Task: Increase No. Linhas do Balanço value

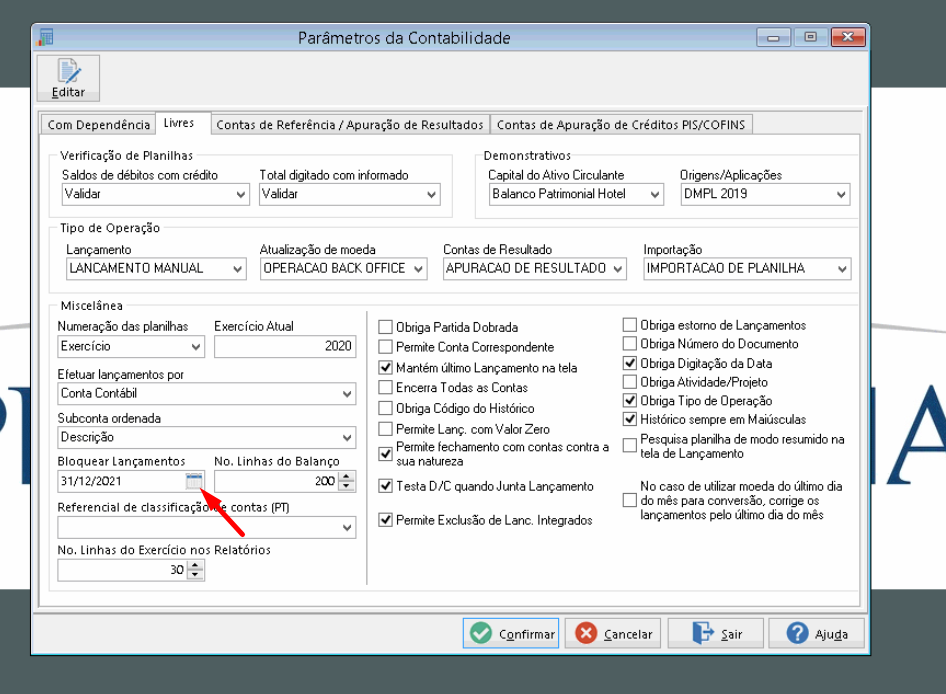Action: coord(347,476)
